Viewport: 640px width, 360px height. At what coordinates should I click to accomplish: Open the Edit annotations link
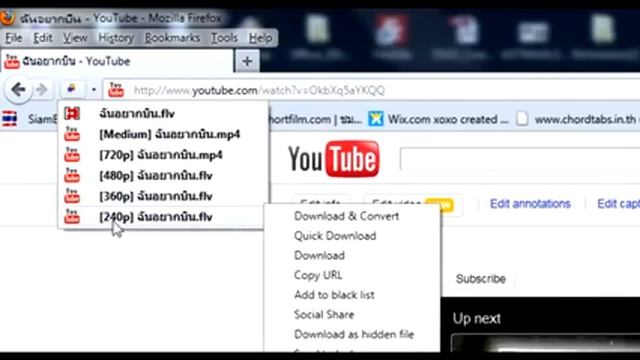530,204
